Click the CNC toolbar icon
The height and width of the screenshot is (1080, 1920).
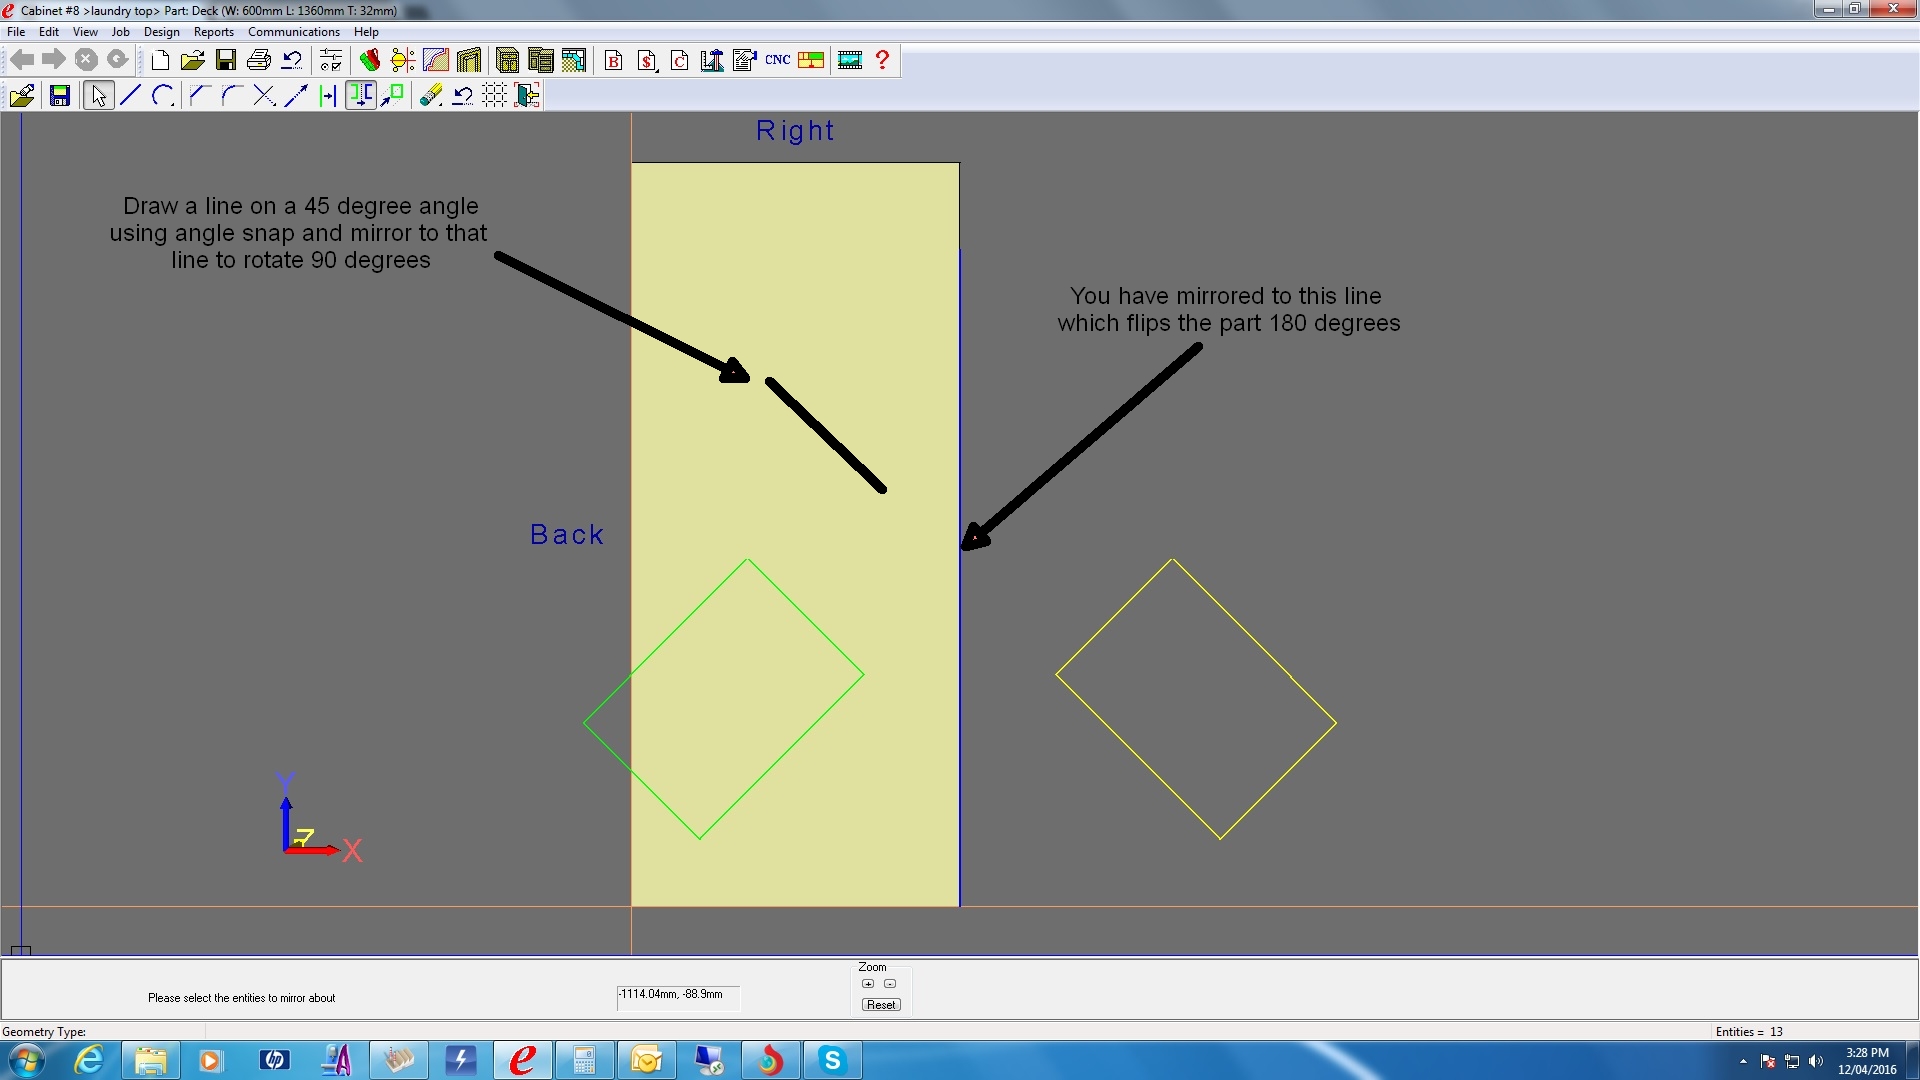[778, 60]
